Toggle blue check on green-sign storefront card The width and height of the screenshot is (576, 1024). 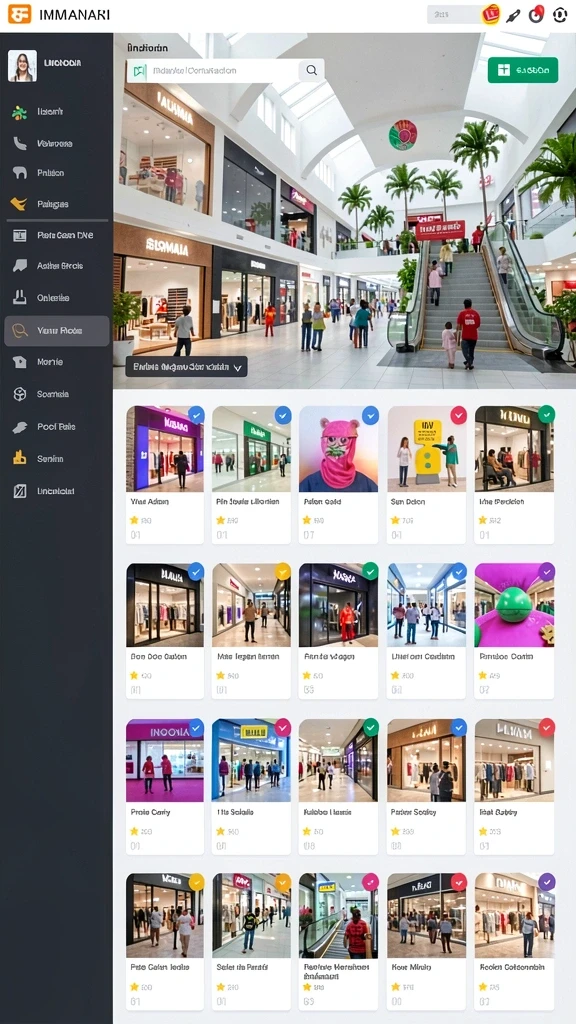[282, 415]
